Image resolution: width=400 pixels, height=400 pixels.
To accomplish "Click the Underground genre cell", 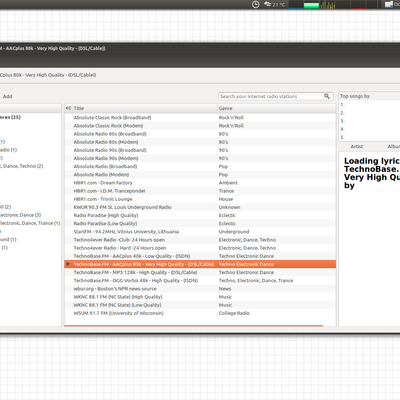I will pos(234,232).
